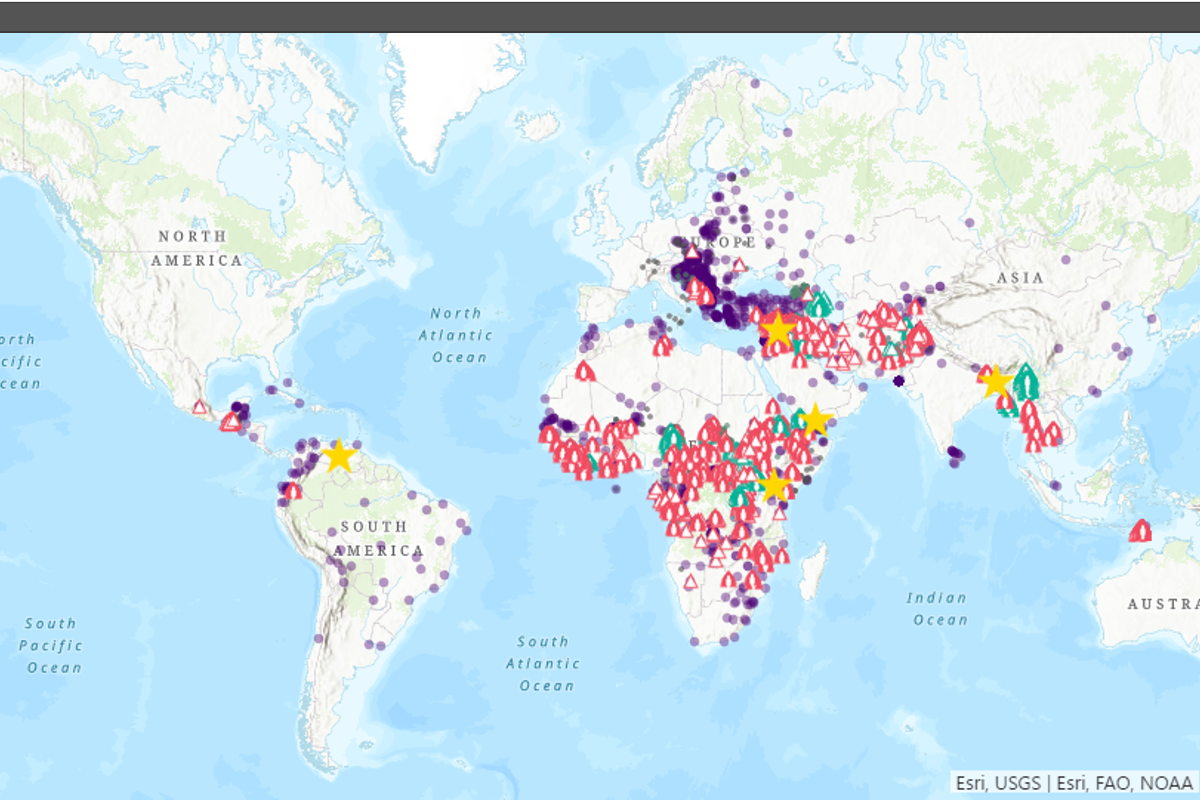Click the purple dot cluster near Sri Lanka
1200x800 pixels.
pos(956,455)
